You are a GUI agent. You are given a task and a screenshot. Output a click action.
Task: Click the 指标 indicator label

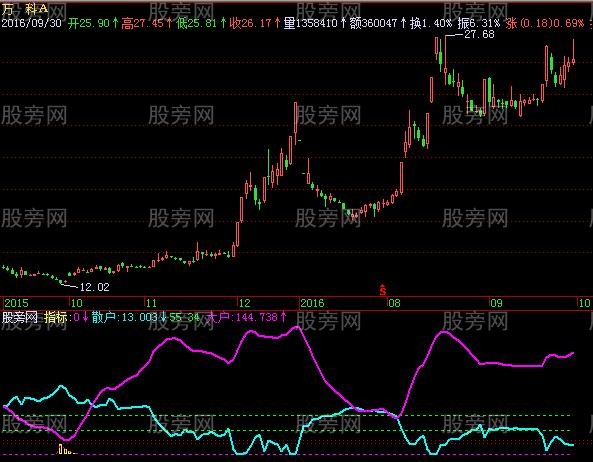[x=56, y=317]
